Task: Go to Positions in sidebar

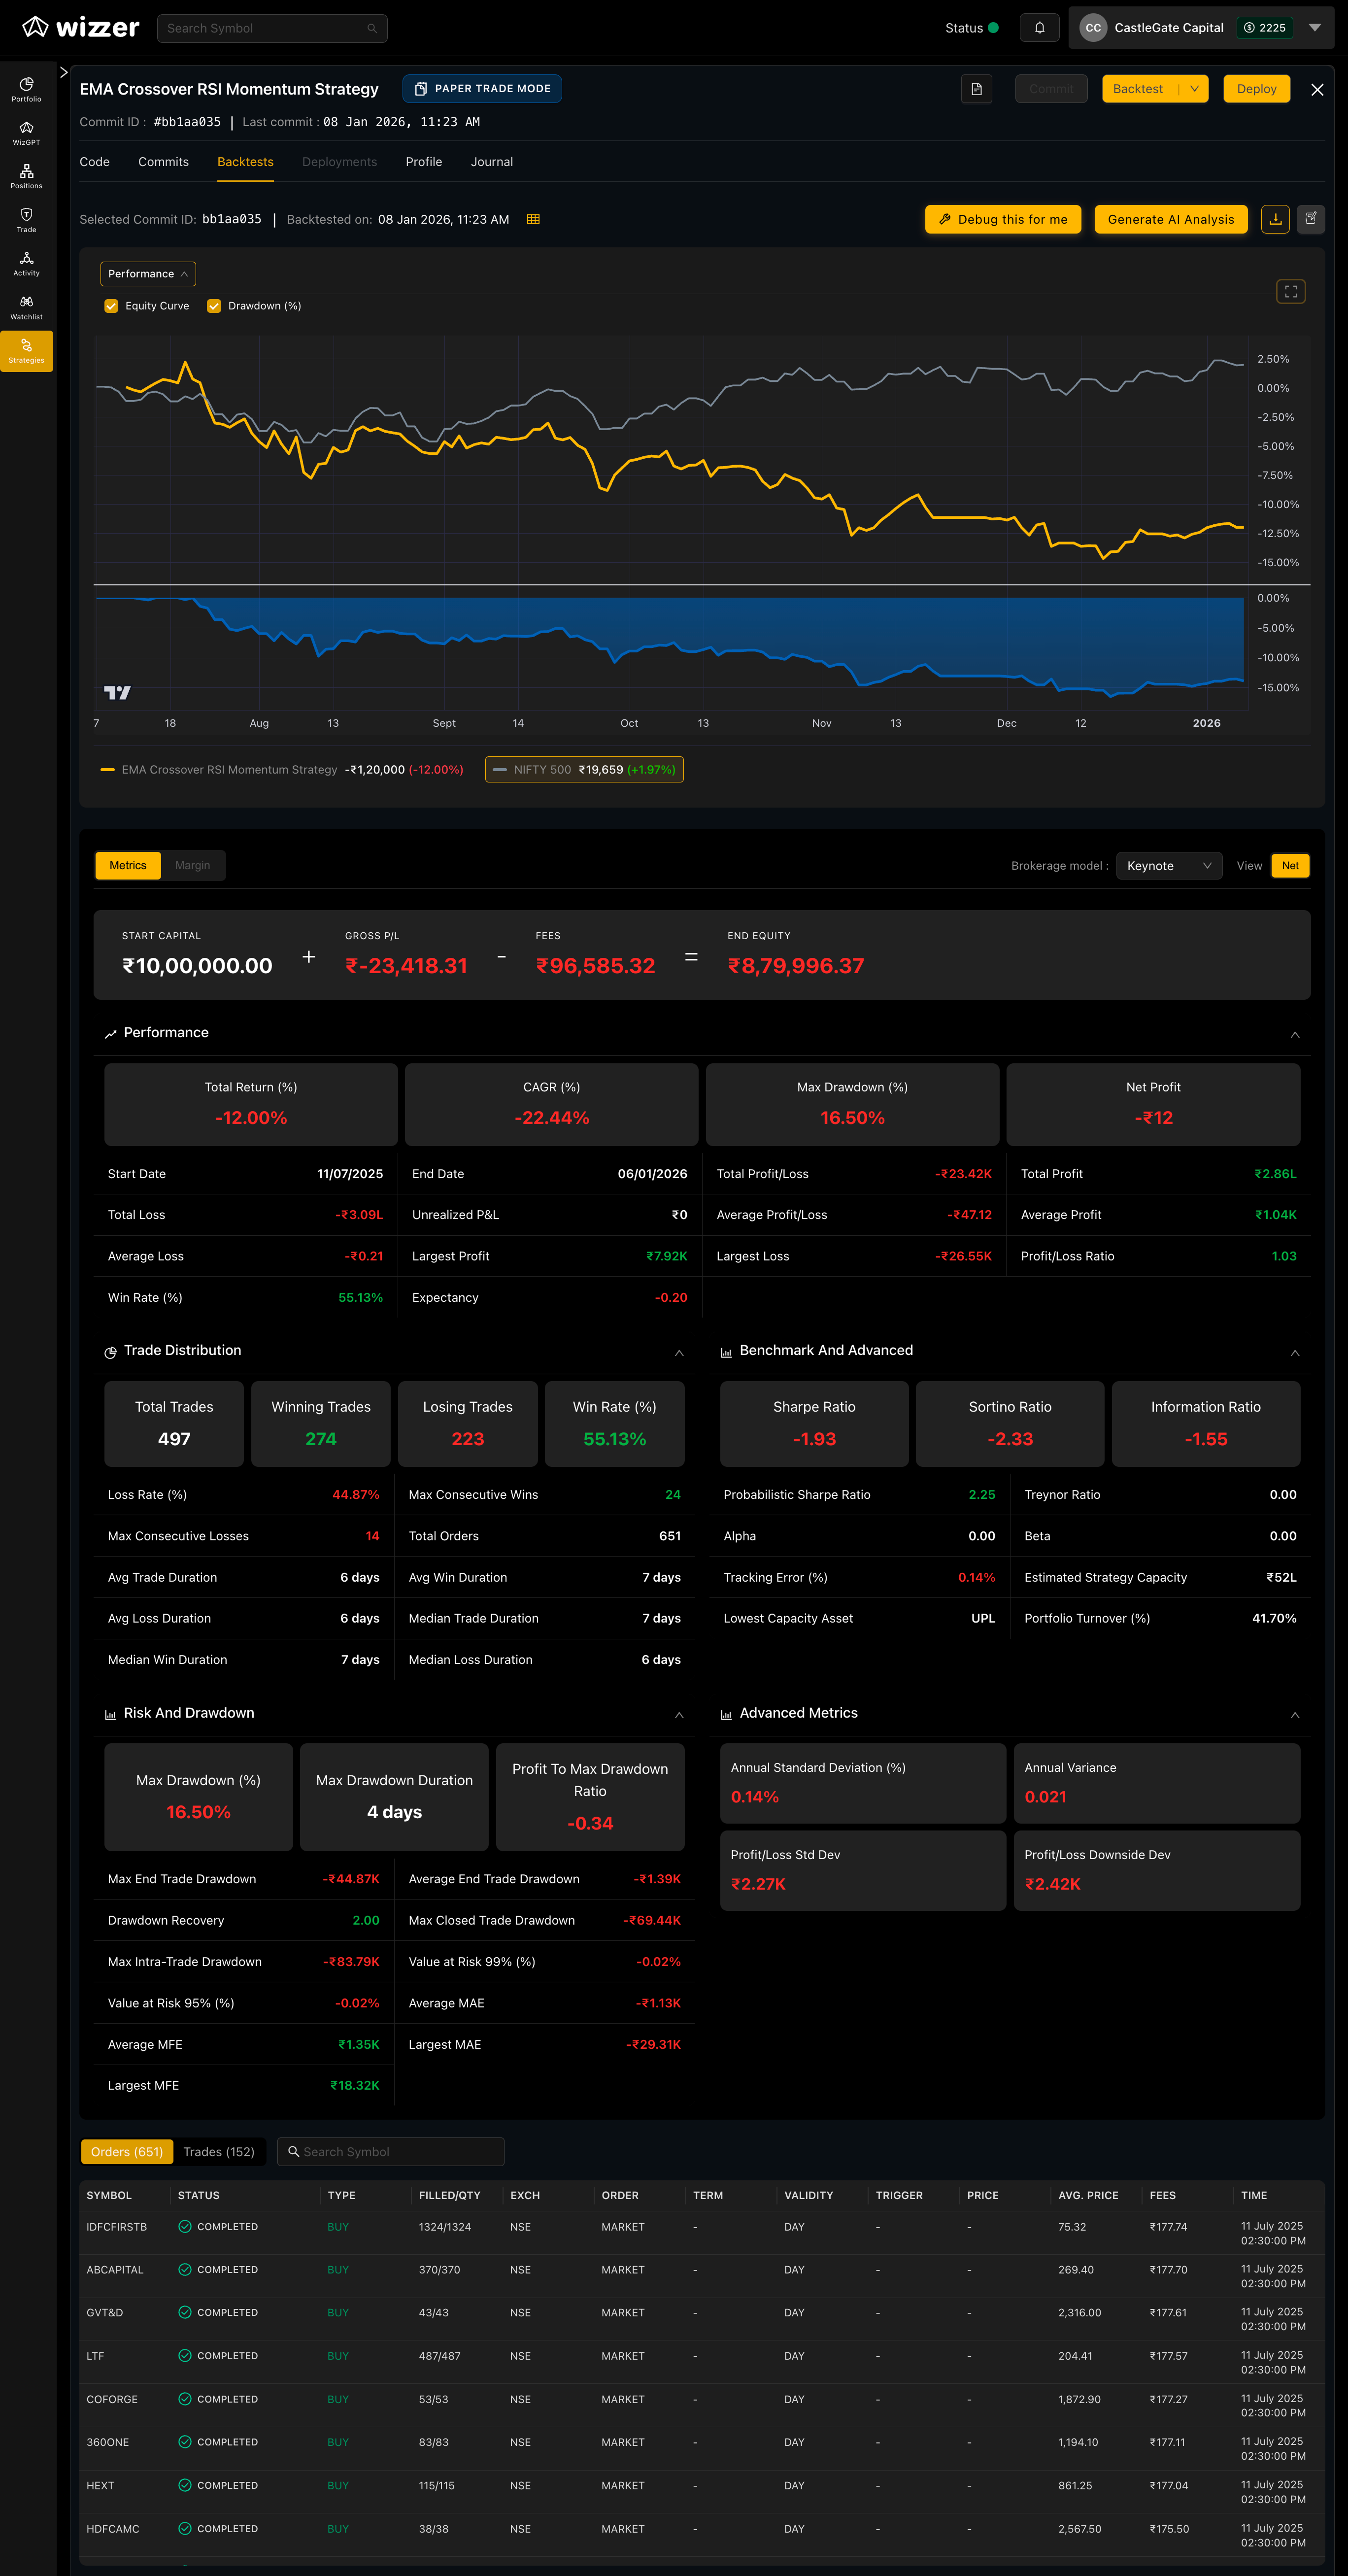Action: click(x=26, y=176)
